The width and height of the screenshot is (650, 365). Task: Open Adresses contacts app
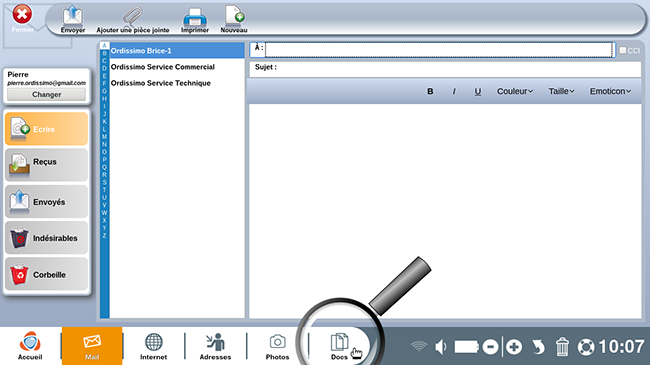click(x=215, y=346)
